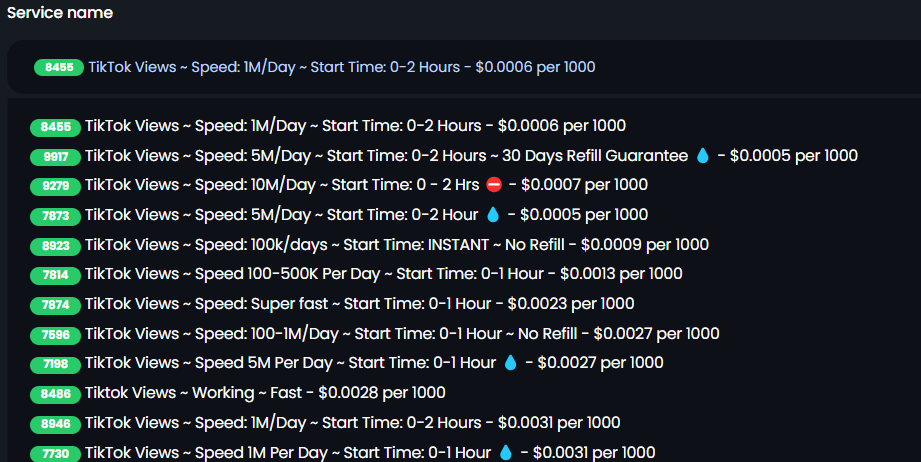
Task: Choose the 1M/Day option priced $0.0031 ID 8946
Action: (325, 423)
